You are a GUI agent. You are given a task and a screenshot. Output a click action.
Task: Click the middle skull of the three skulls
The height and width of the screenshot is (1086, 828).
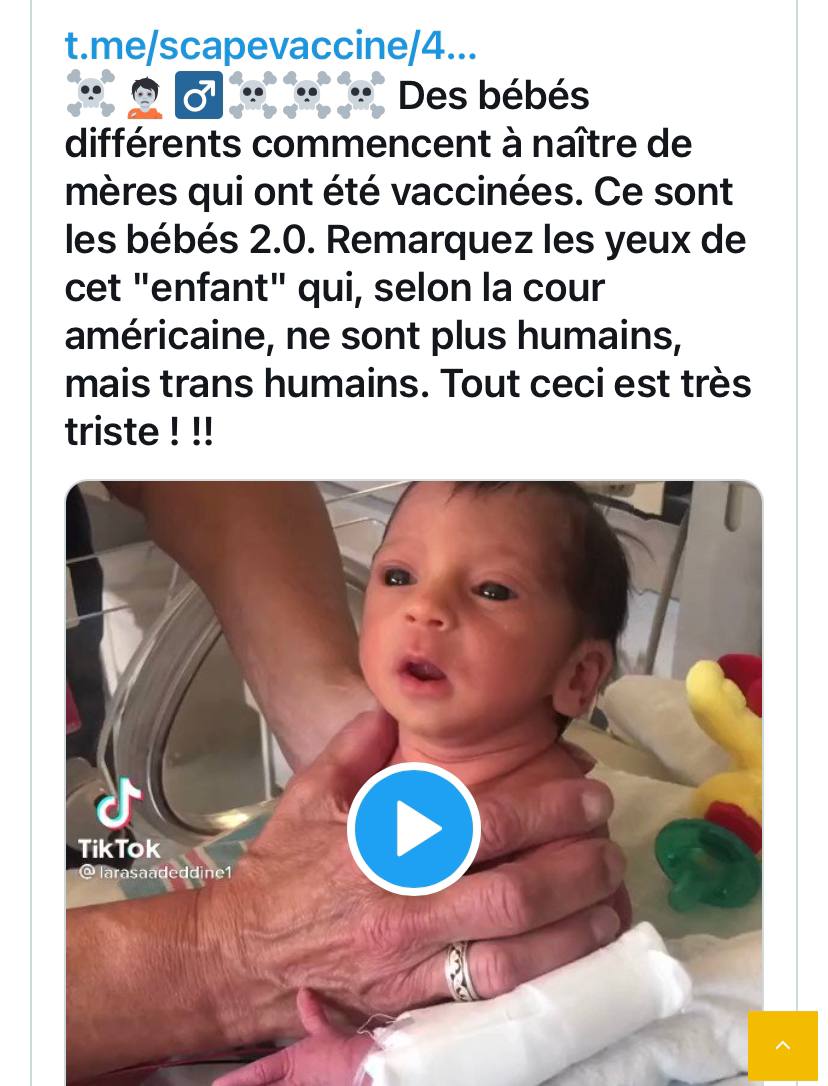[x=307, y=94]
